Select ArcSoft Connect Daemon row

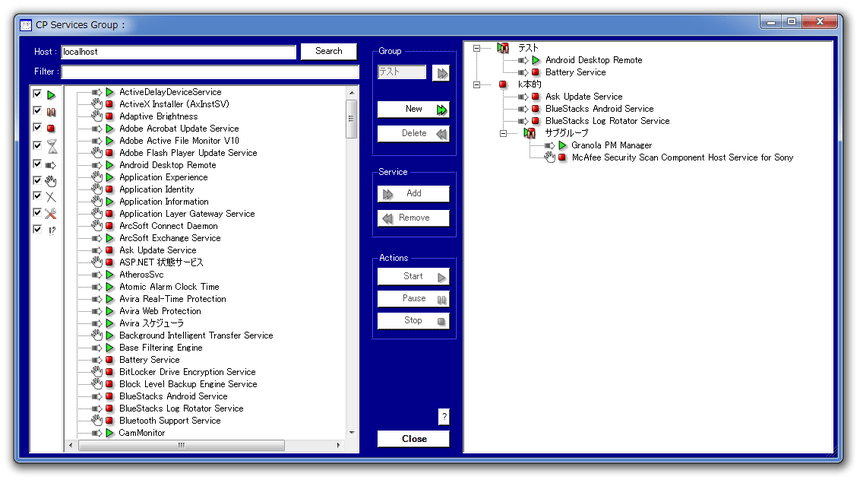pyautogui.click(x=168, y=226)
